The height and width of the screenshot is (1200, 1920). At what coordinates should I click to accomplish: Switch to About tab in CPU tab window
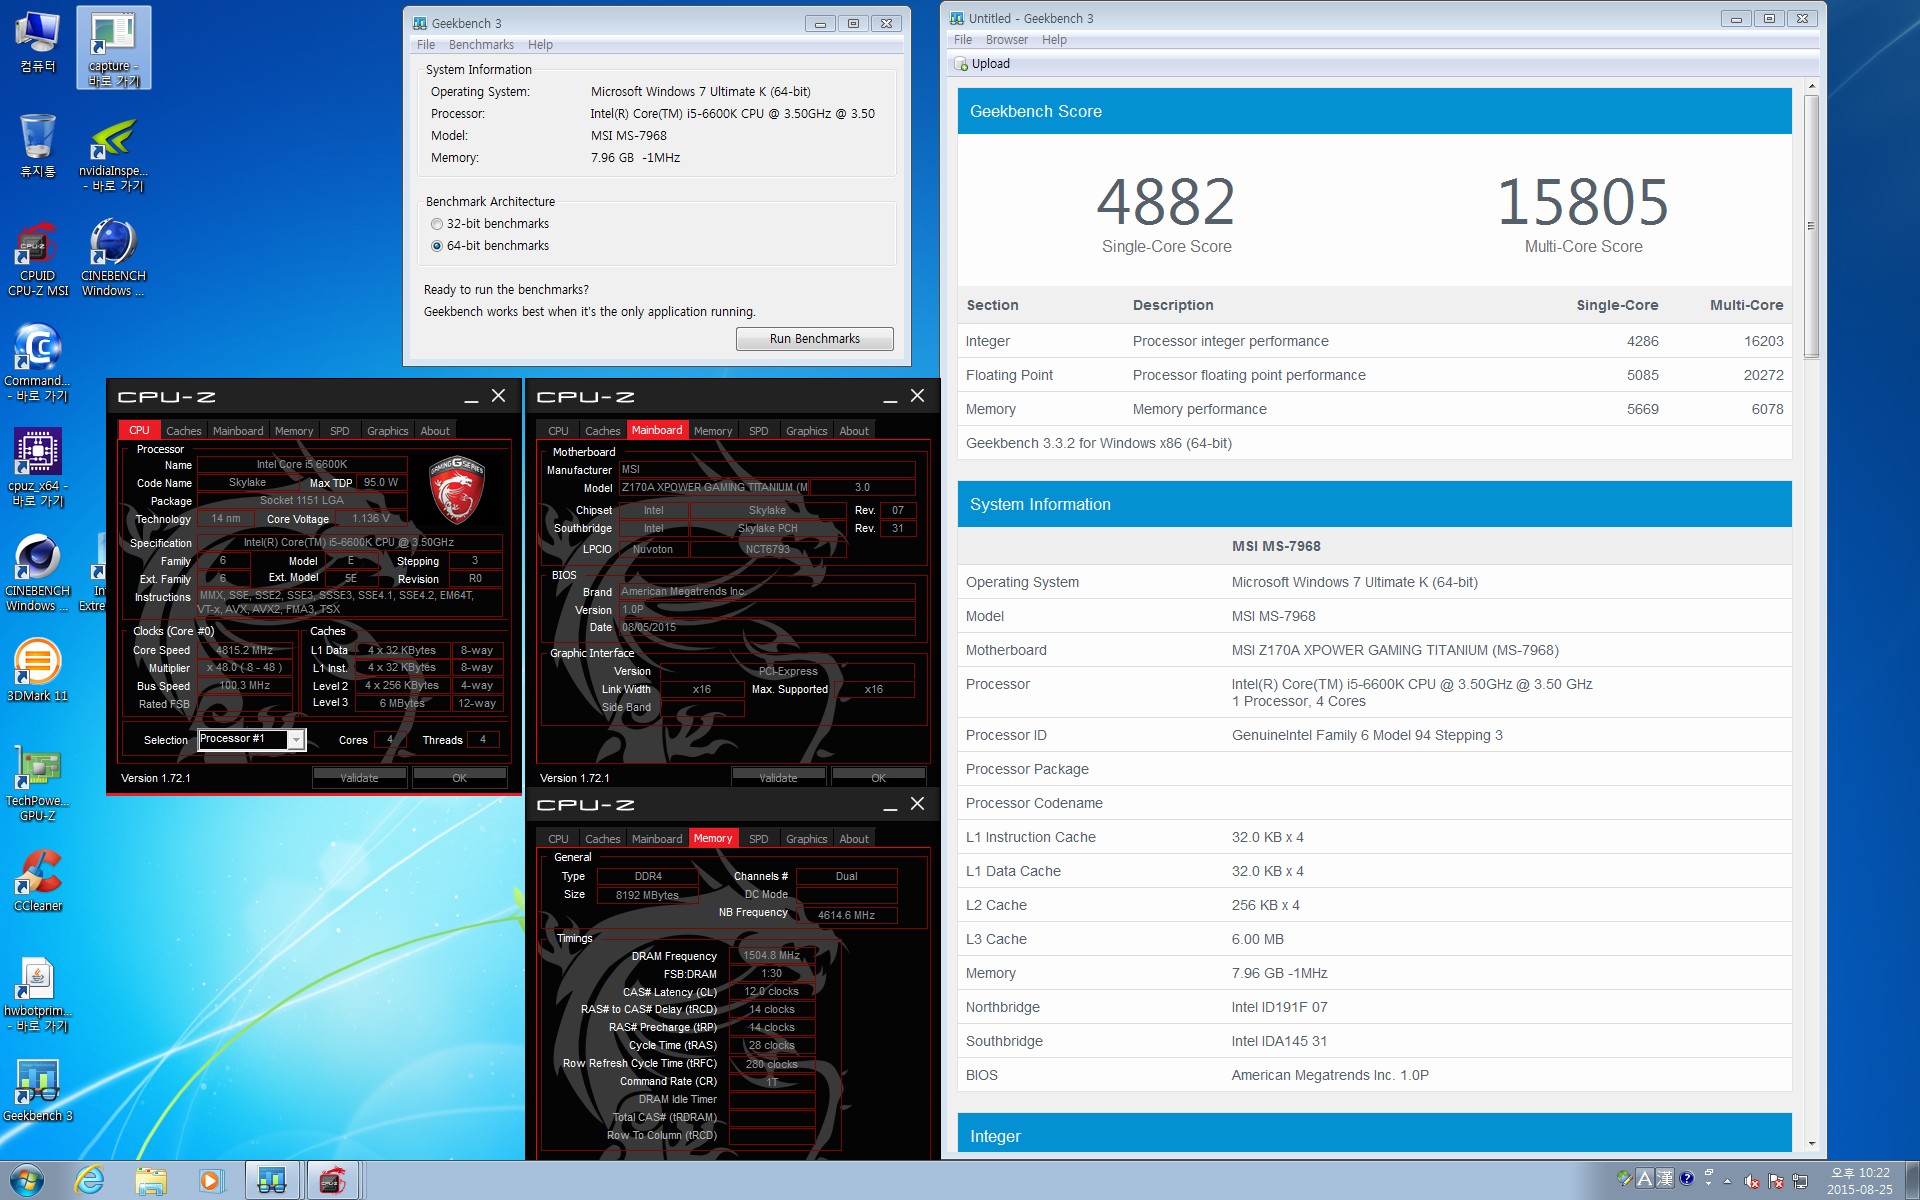pyautogui.click(x=435, y=431)
